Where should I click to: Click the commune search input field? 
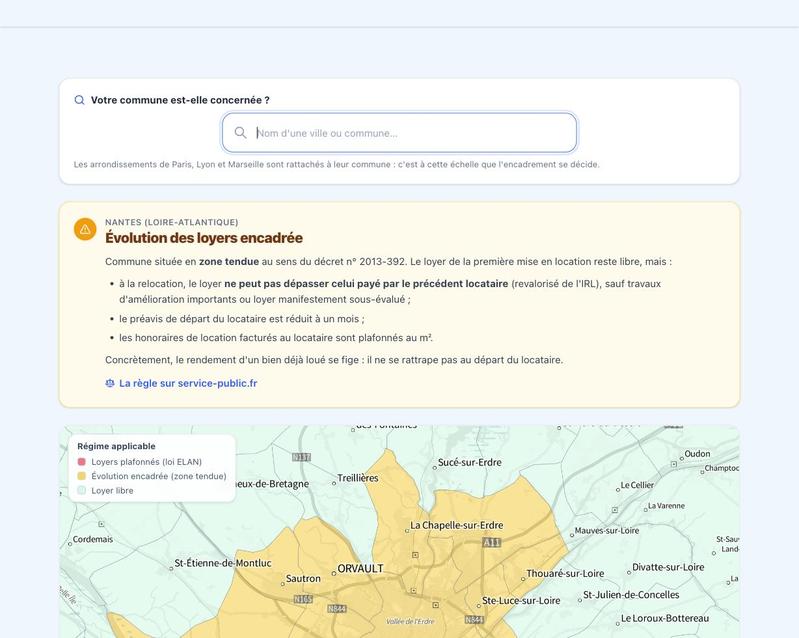400,133
